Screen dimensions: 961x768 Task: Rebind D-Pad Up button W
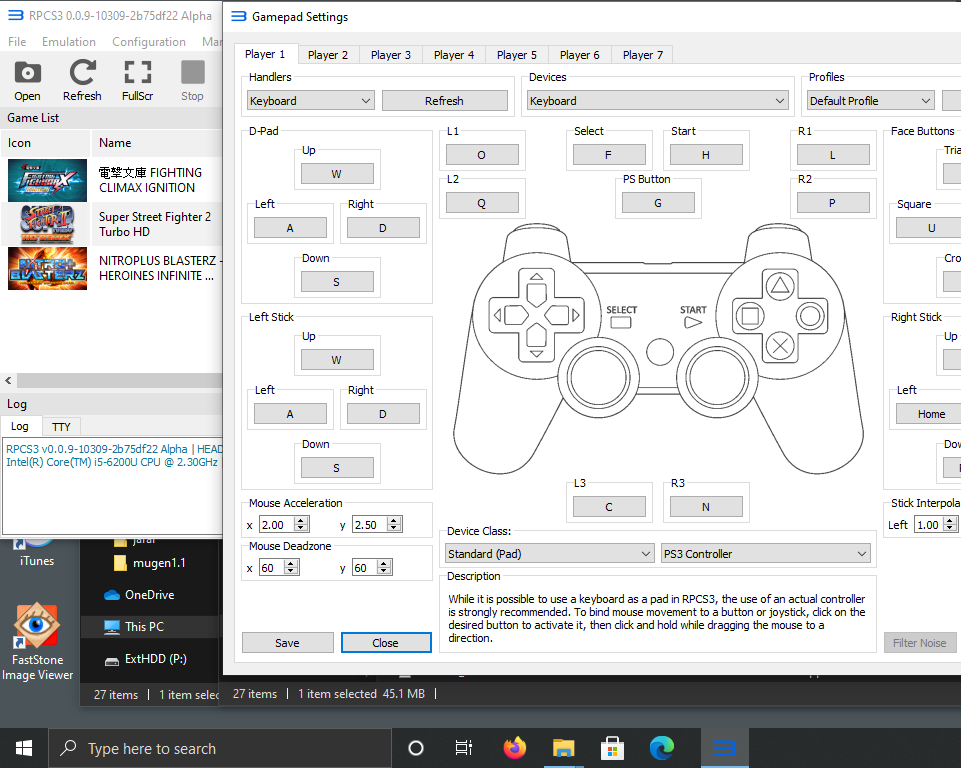[336, 173]
